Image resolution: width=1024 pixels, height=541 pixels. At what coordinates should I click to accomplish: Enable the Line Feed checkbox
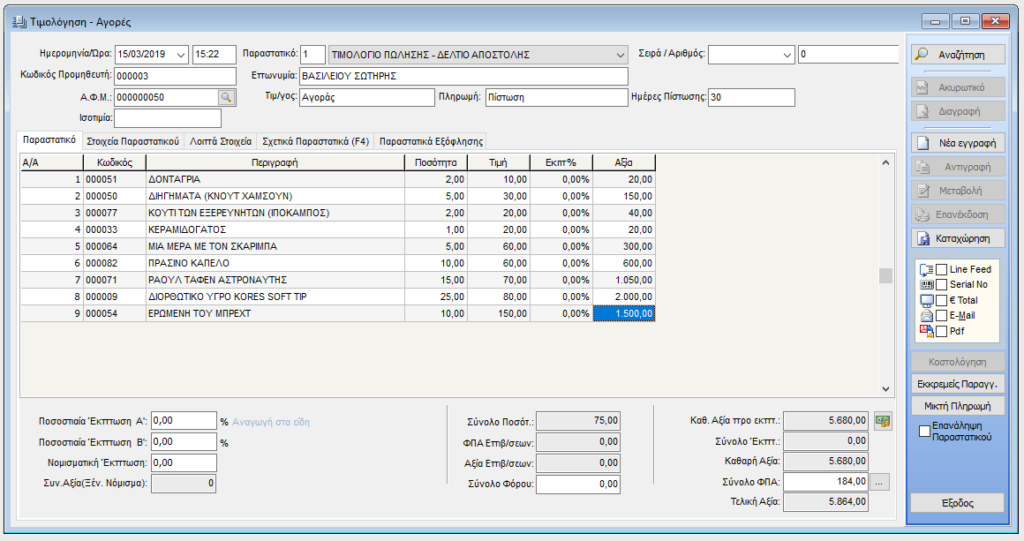[x=942, y=269]
